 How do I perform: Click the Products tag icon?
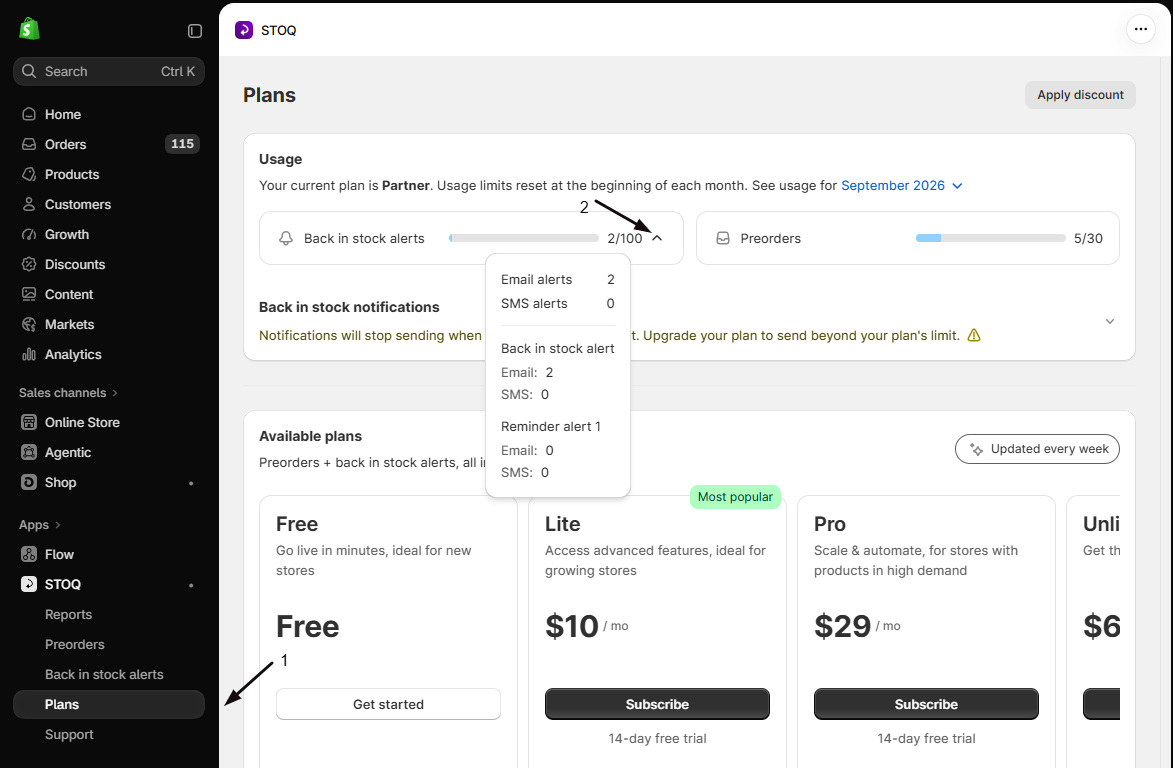[28, 174]
